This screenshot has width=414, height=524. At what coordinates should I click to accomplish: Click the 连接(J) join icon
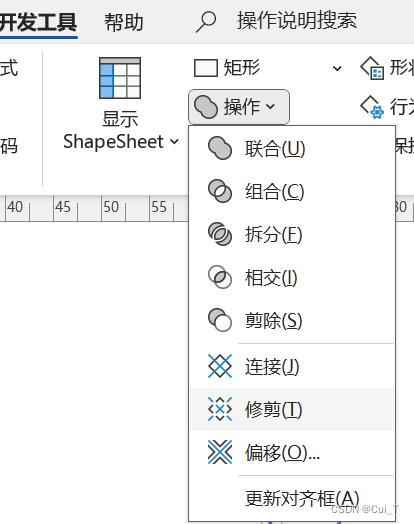[x=220, y=366]
